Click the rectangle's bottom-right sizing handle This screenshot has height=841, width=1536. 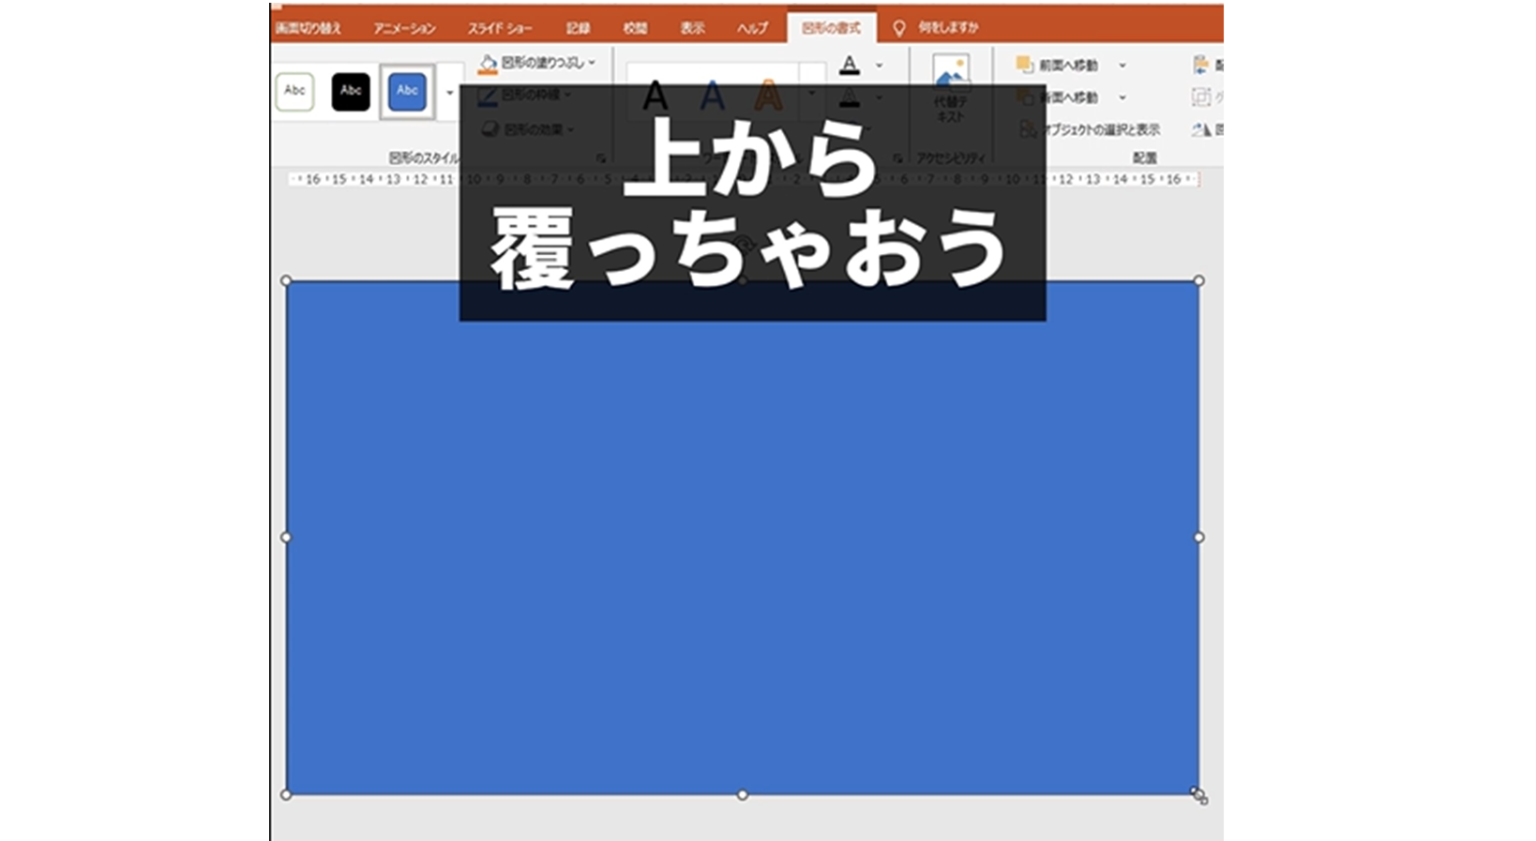click(x=1198, y=794)
